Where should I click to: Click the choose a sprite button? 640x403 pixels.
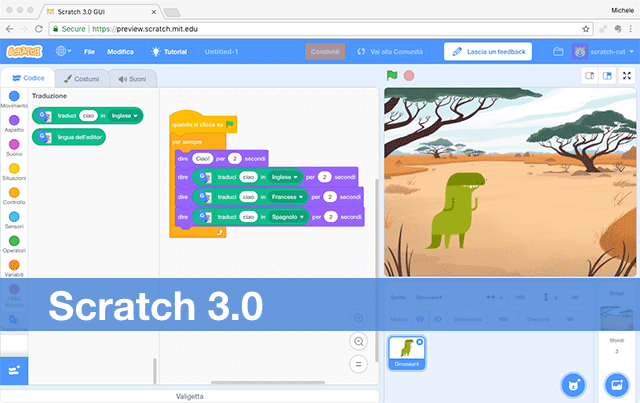point(573,385)
